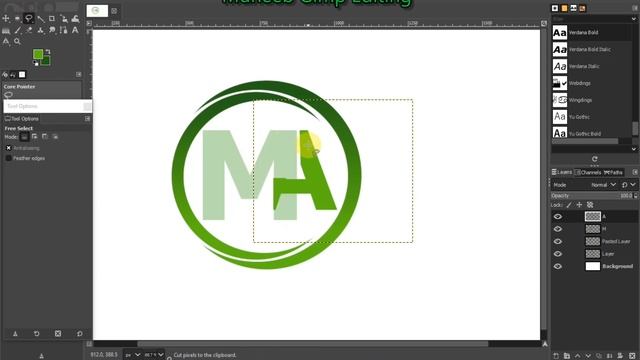Set selection mode to Subtract
The width and height of the screenshot is (640, 360).
[45, 137]
